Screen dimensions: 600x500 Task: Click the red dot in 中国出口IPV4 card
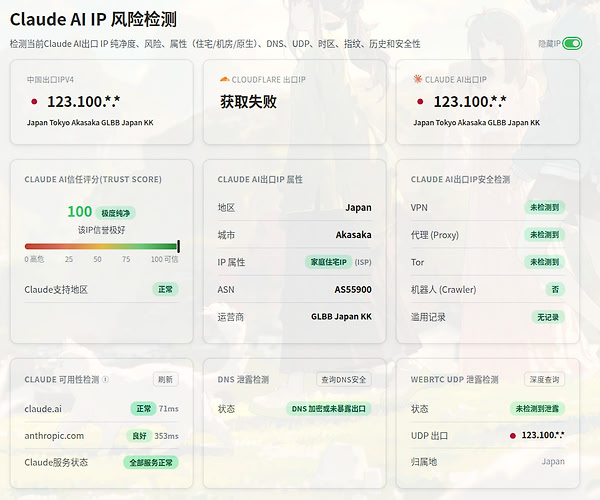(34, 102)
